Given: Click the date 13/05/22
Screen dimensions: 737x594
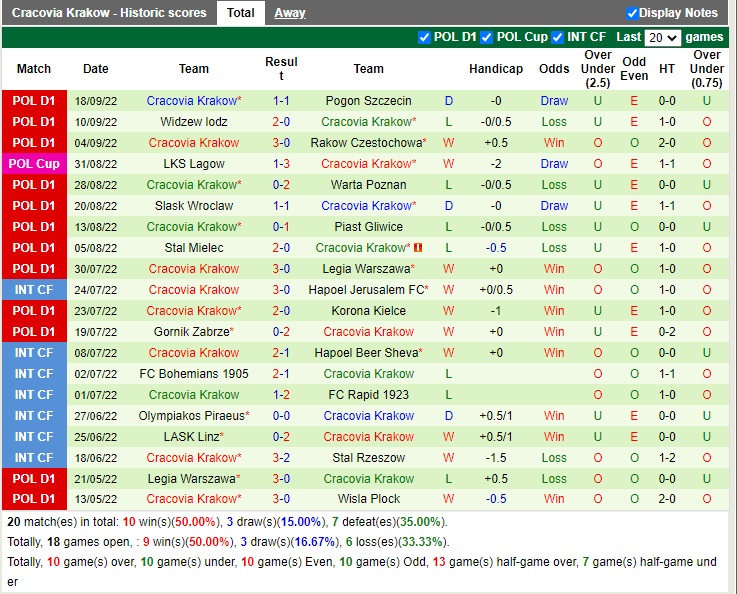Looking at the screenshot, I should 95,499.
